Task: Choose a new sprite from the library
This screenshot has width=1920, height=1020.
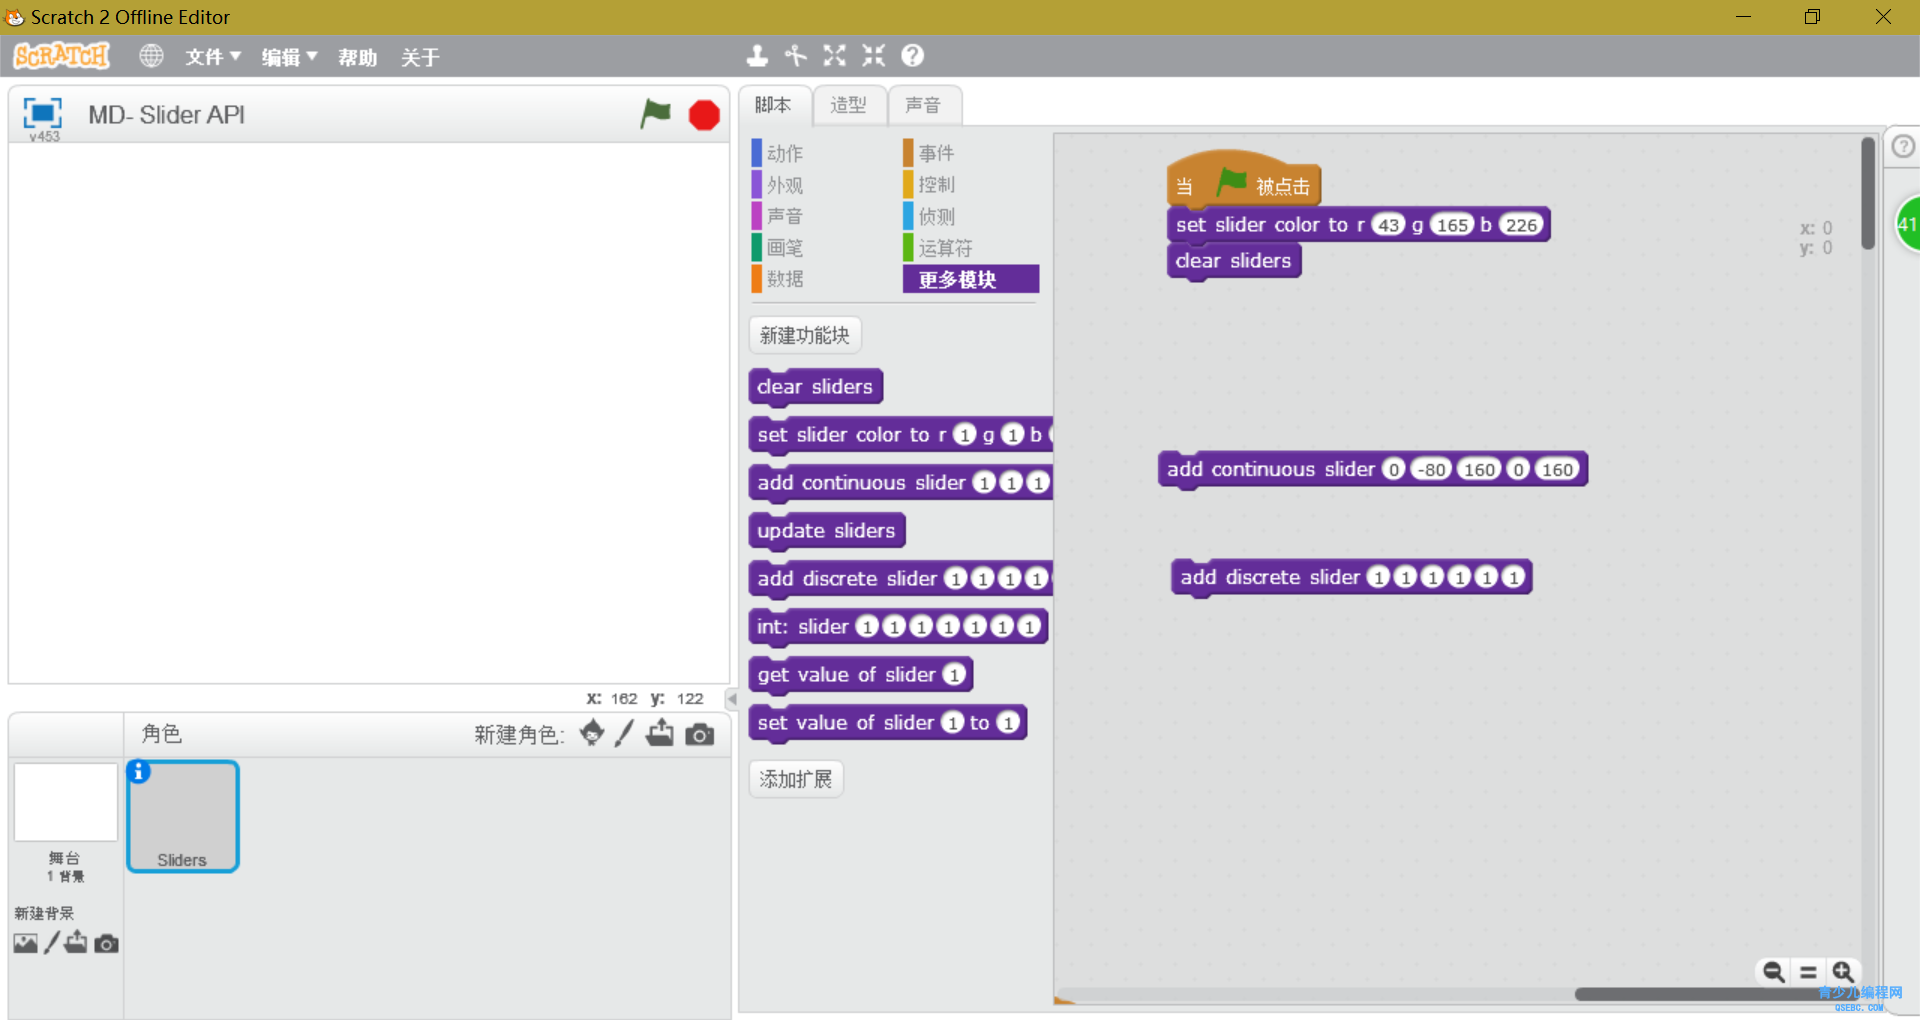Action: click(x=592, y=733)
